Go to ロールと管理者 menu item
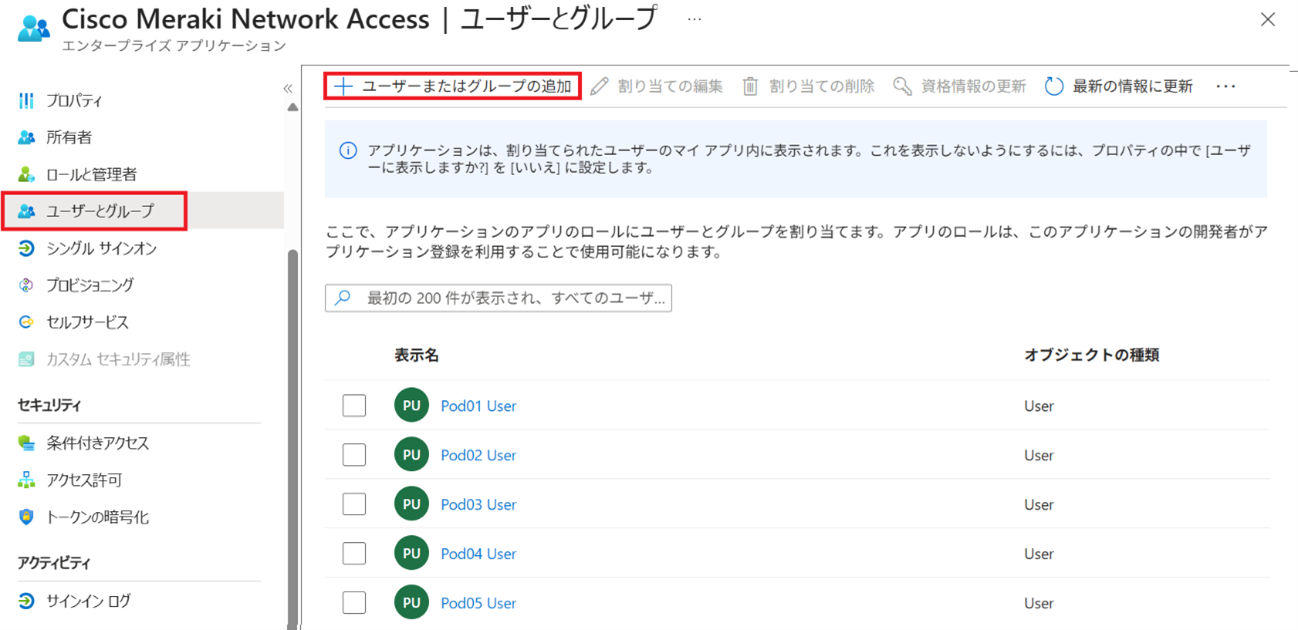This screenshot has width=1298, height=630. pos(91,174)
